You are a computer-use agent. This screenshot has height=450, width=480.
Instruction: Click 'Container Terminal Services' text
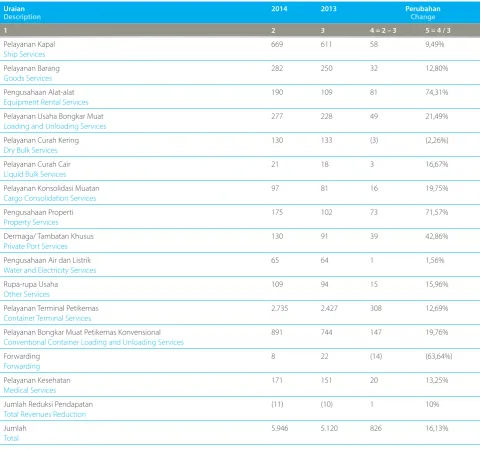click(47, 318)
